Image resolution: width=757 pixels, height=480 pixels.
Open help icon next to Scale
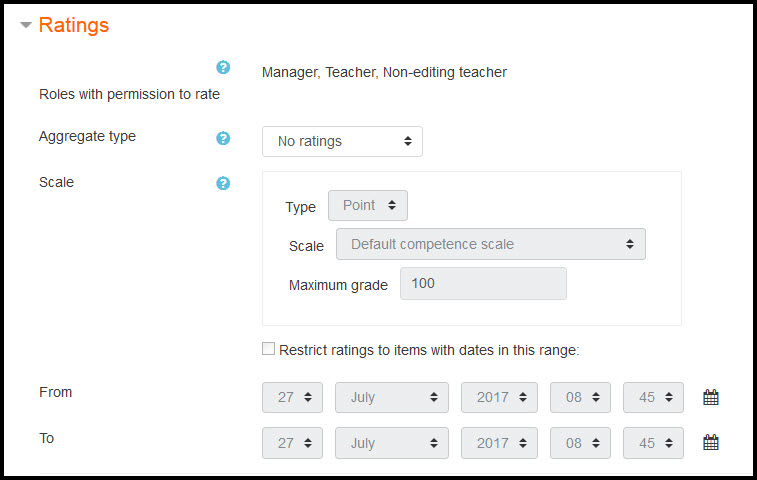(x=223, y=183)
